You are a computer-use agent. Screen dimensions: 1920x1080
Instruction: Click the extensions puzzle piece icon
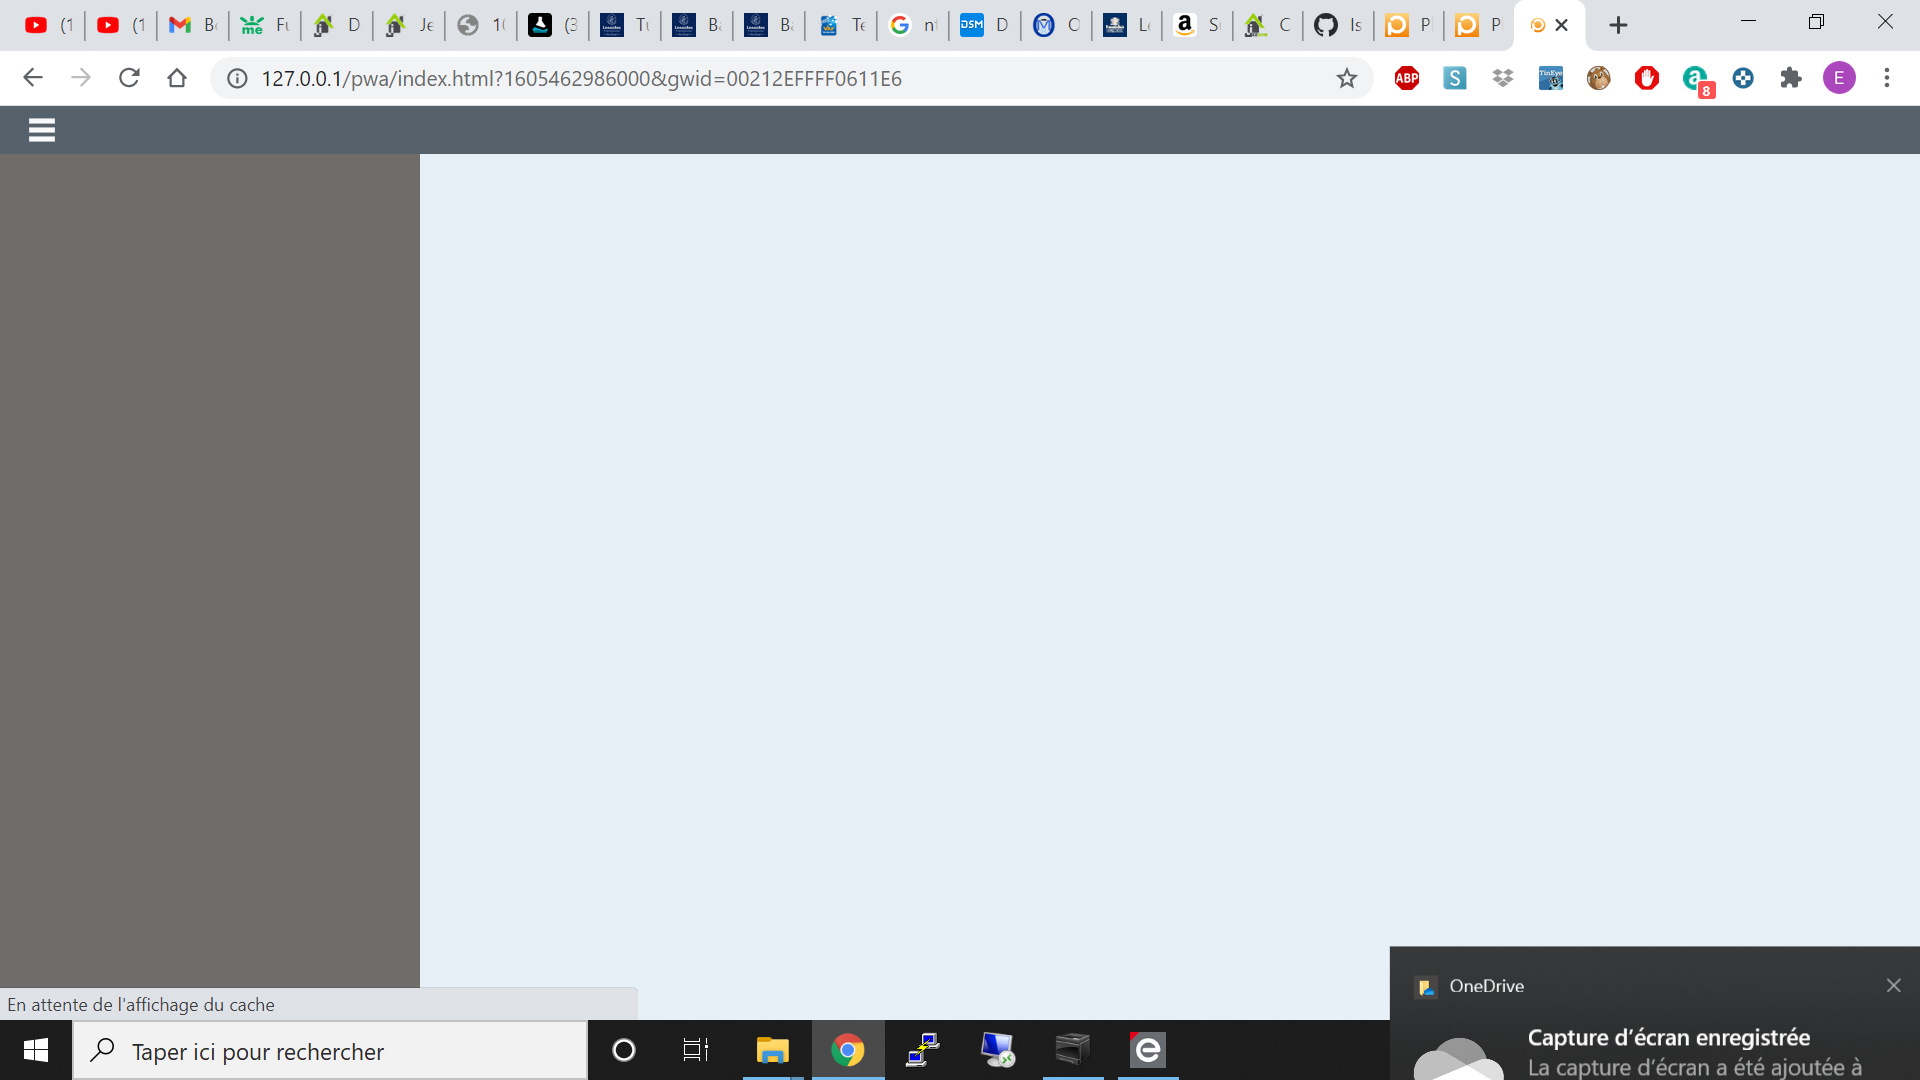[1791, 78]
